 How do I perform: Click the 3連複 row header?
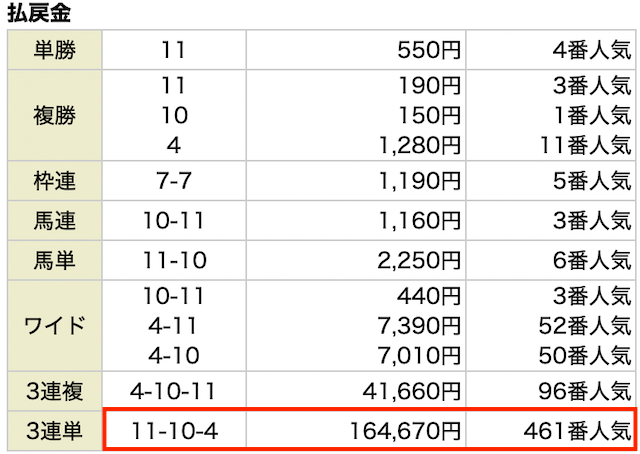coord(55,391)
